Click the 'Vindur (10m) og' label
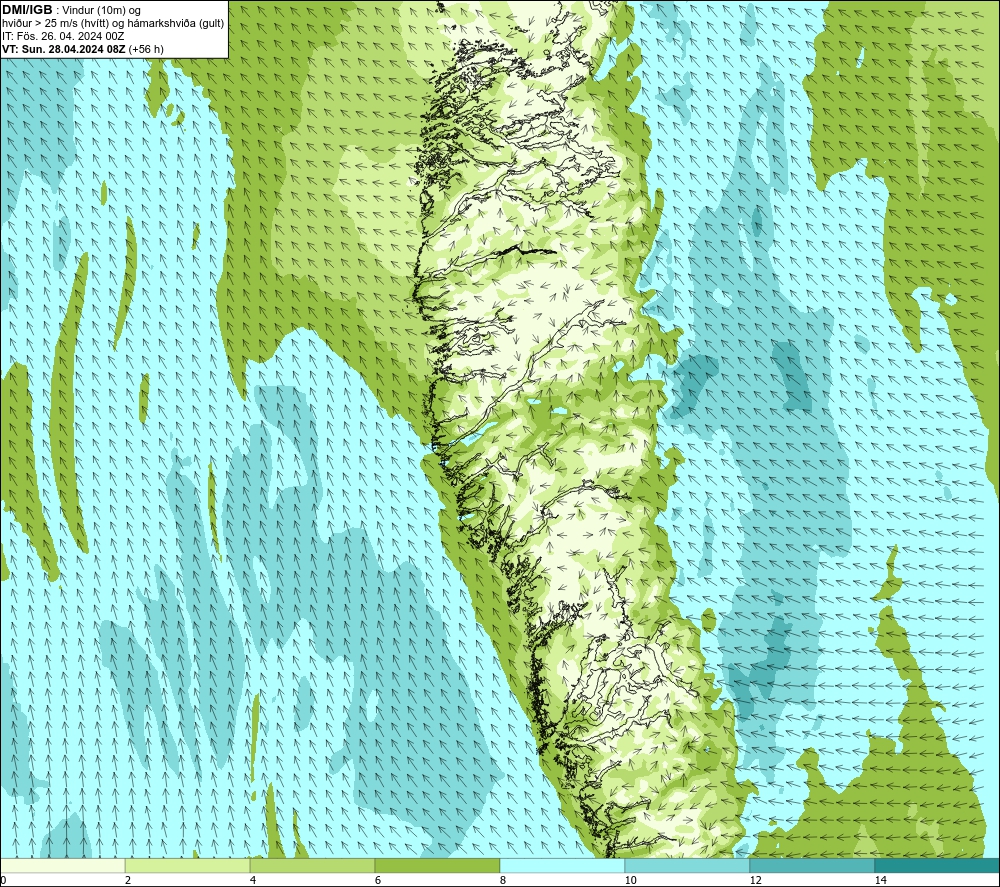This screenshot has width=1000, height=887. click(101, 11)
